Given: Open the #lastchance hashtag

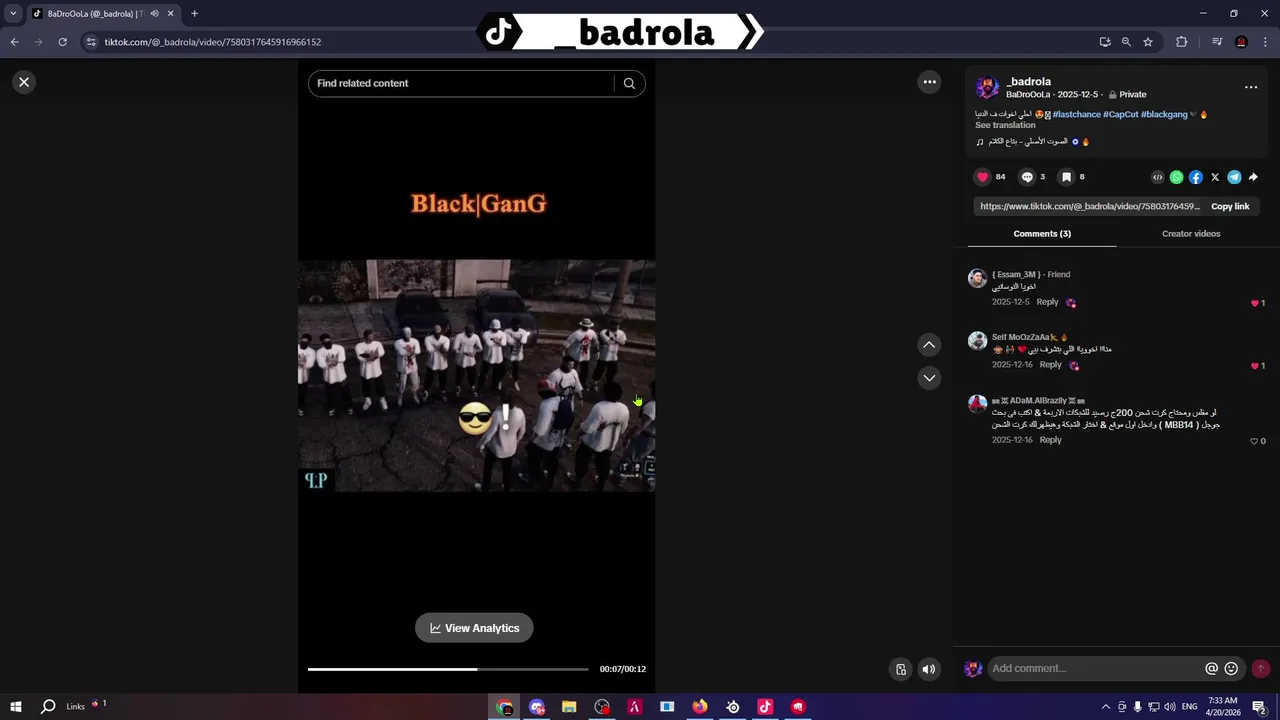Looking at the screenshot, I should pos(1076,114).
